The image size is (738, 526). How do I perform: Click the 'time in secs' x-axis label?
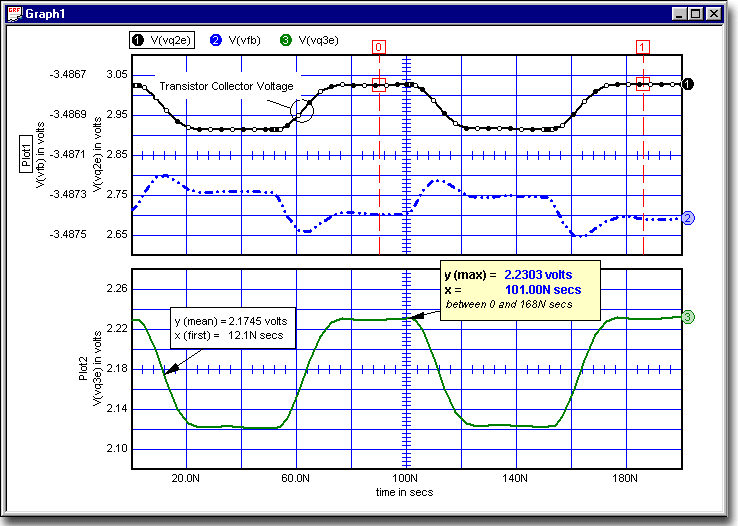pyautogui.click(x=406, y=492)
